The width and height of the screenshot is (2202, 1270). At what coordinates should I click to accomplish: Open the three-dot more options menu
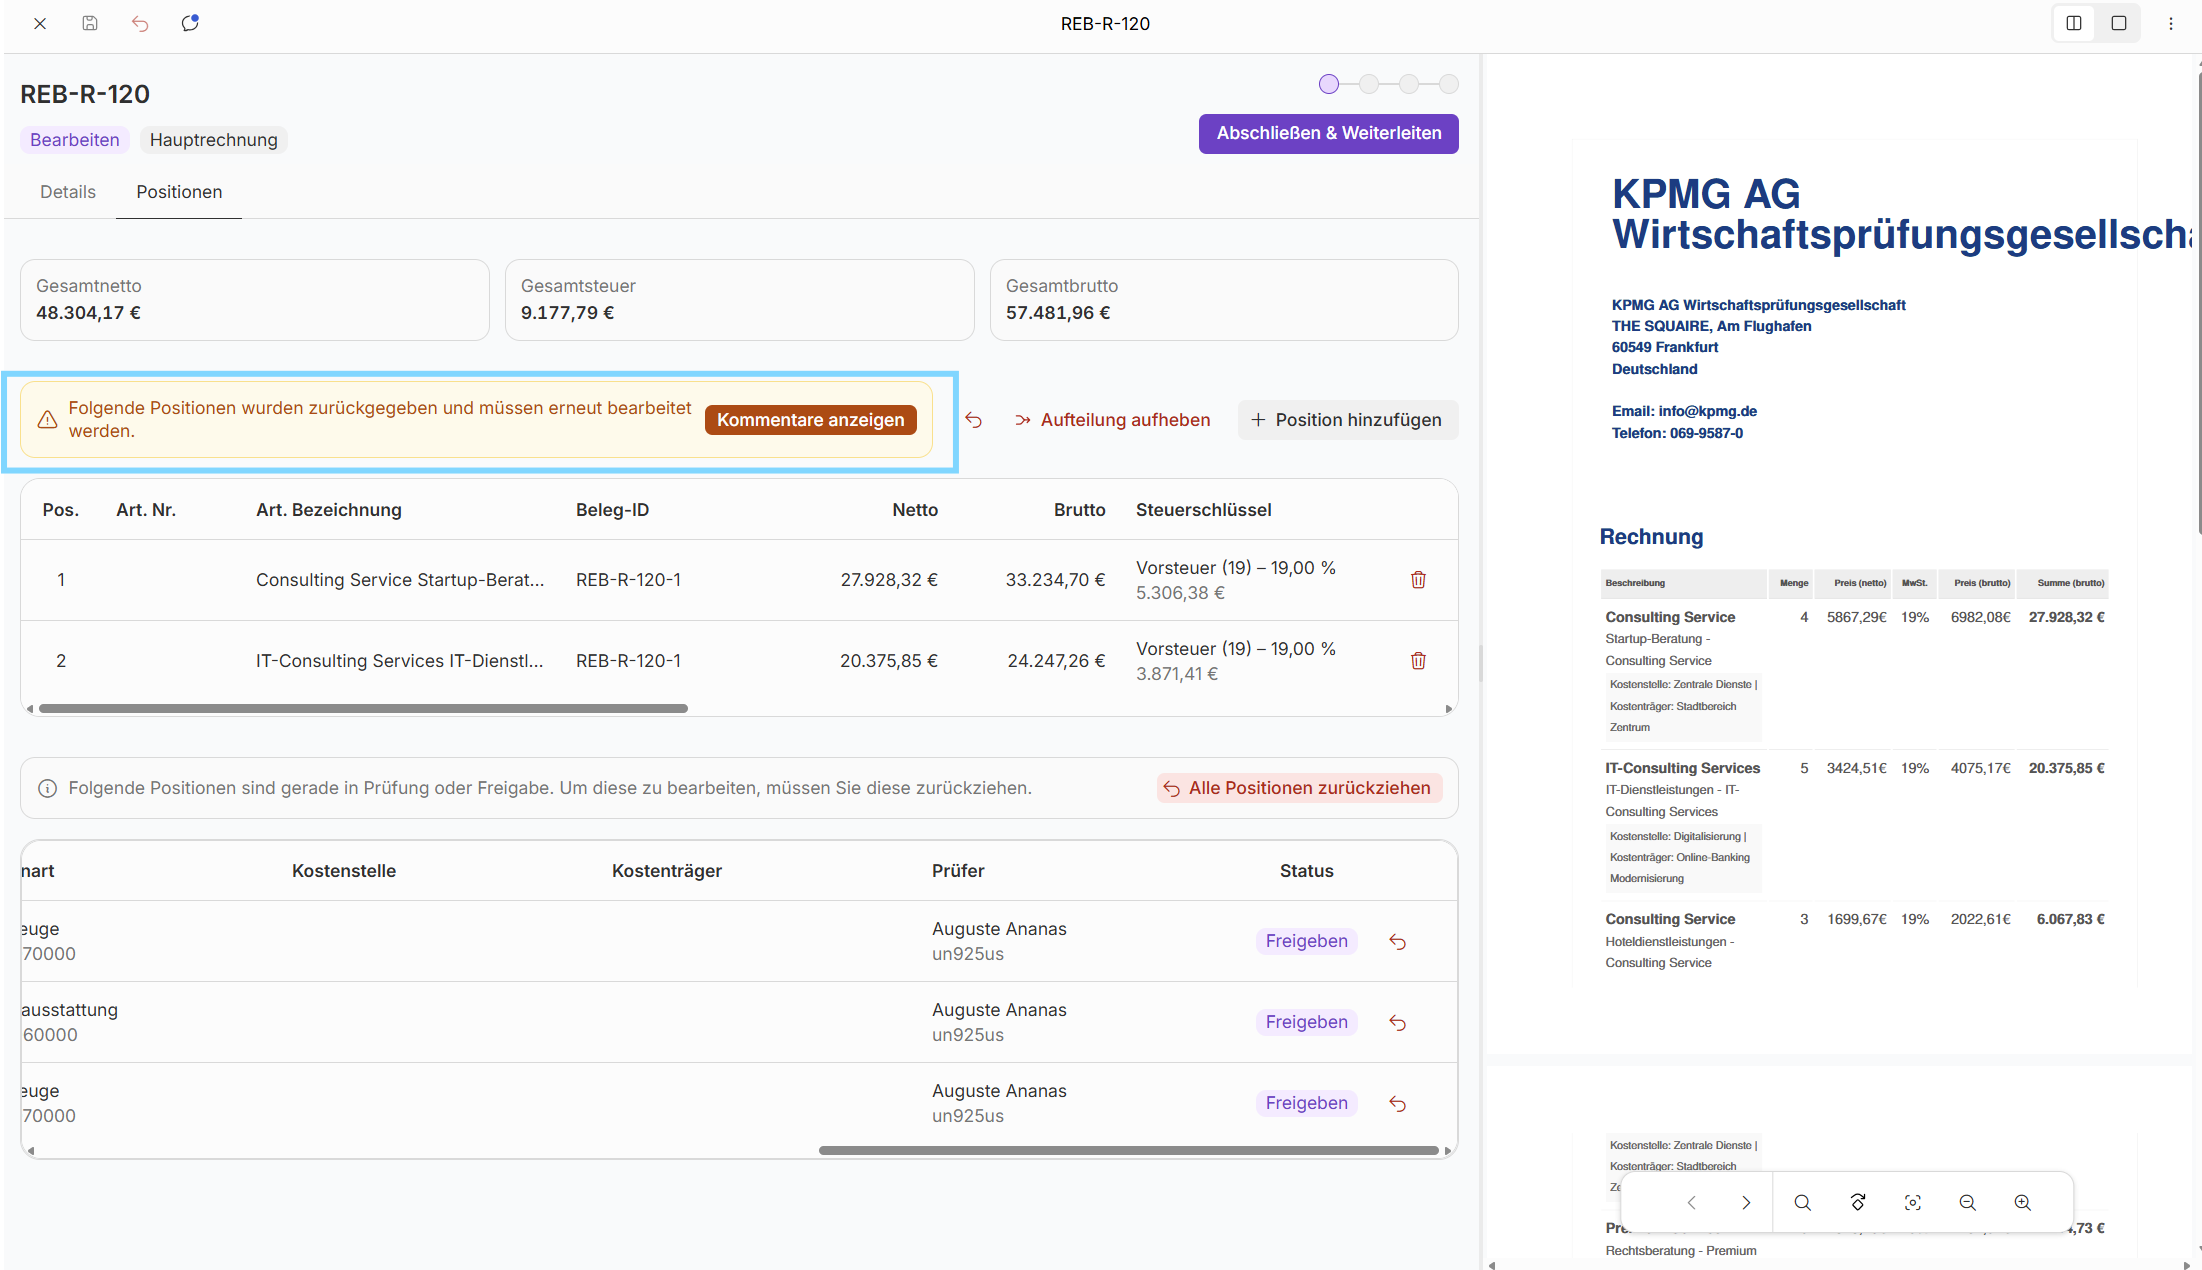point(2171,23)
